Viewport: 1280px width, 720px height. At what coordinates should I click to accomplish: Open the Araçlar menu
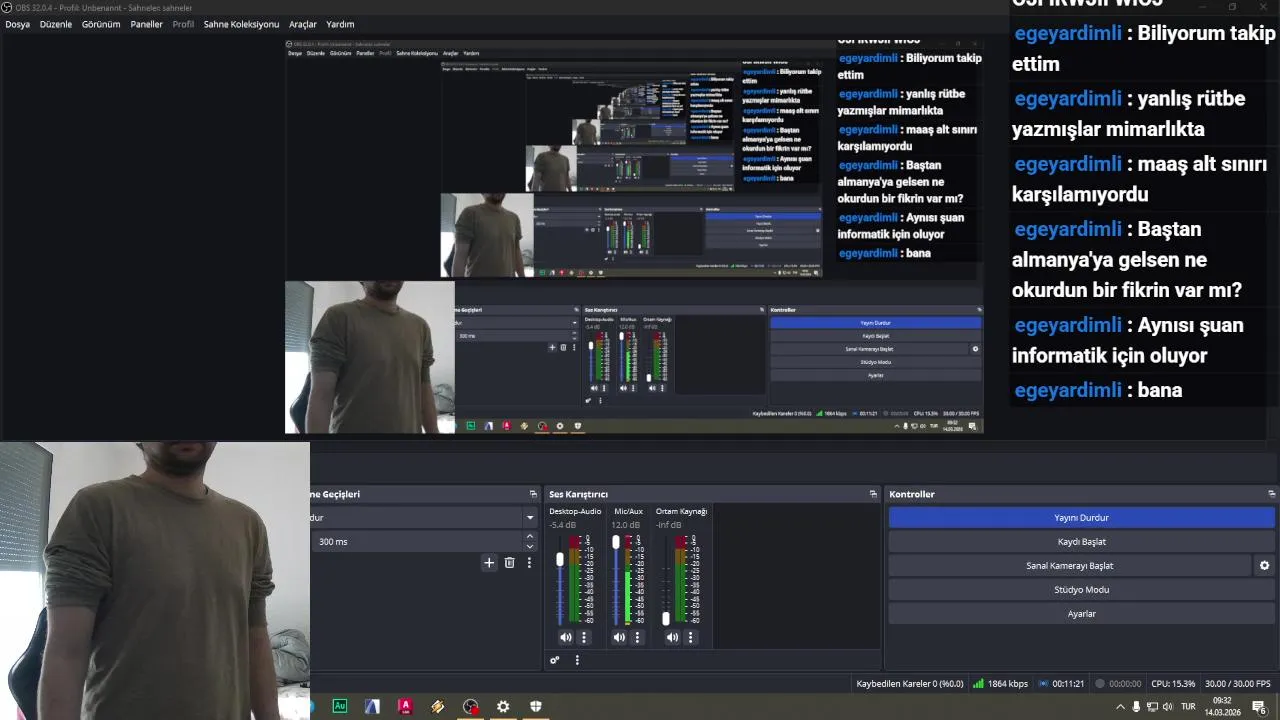pos(303,24)
